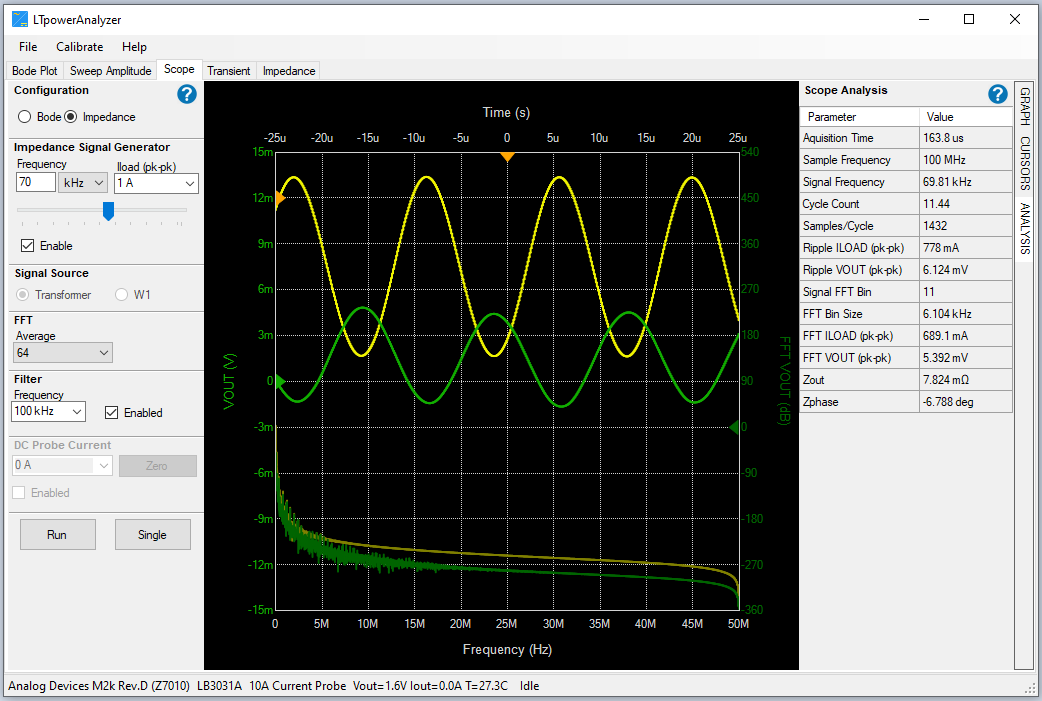
Task: Click the Configuration help question mark icon
Action: (x=187, y=94)
